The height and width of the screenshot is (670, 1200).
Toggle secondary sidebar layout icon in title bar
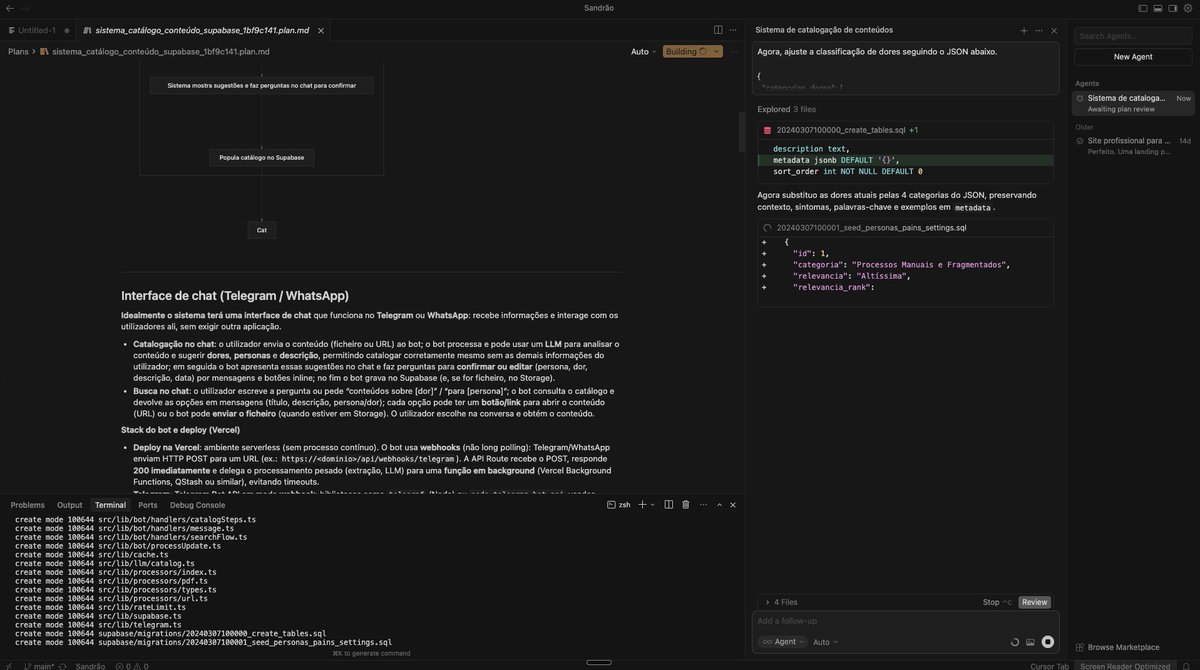coord(1173,8)
